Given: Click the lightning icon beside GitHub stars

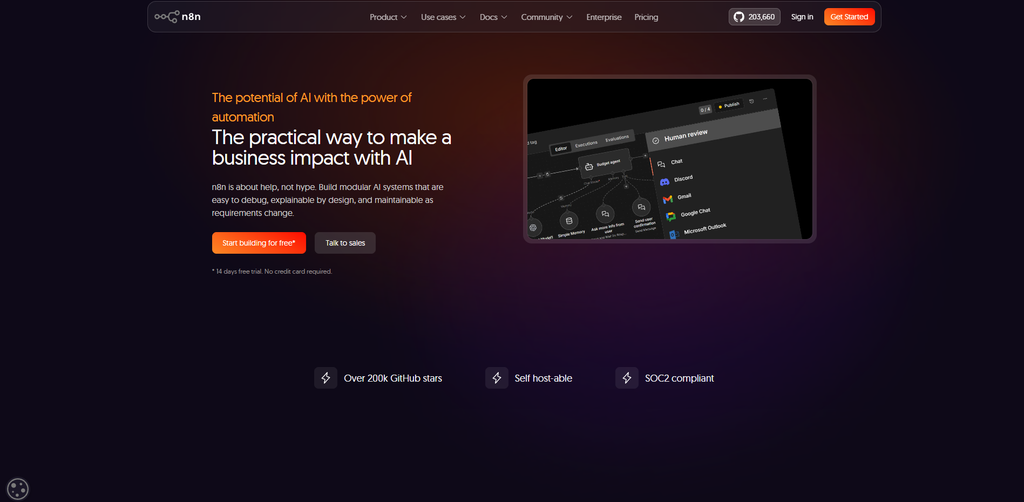Looking at the screenshot, I should (x=326, y=378).
